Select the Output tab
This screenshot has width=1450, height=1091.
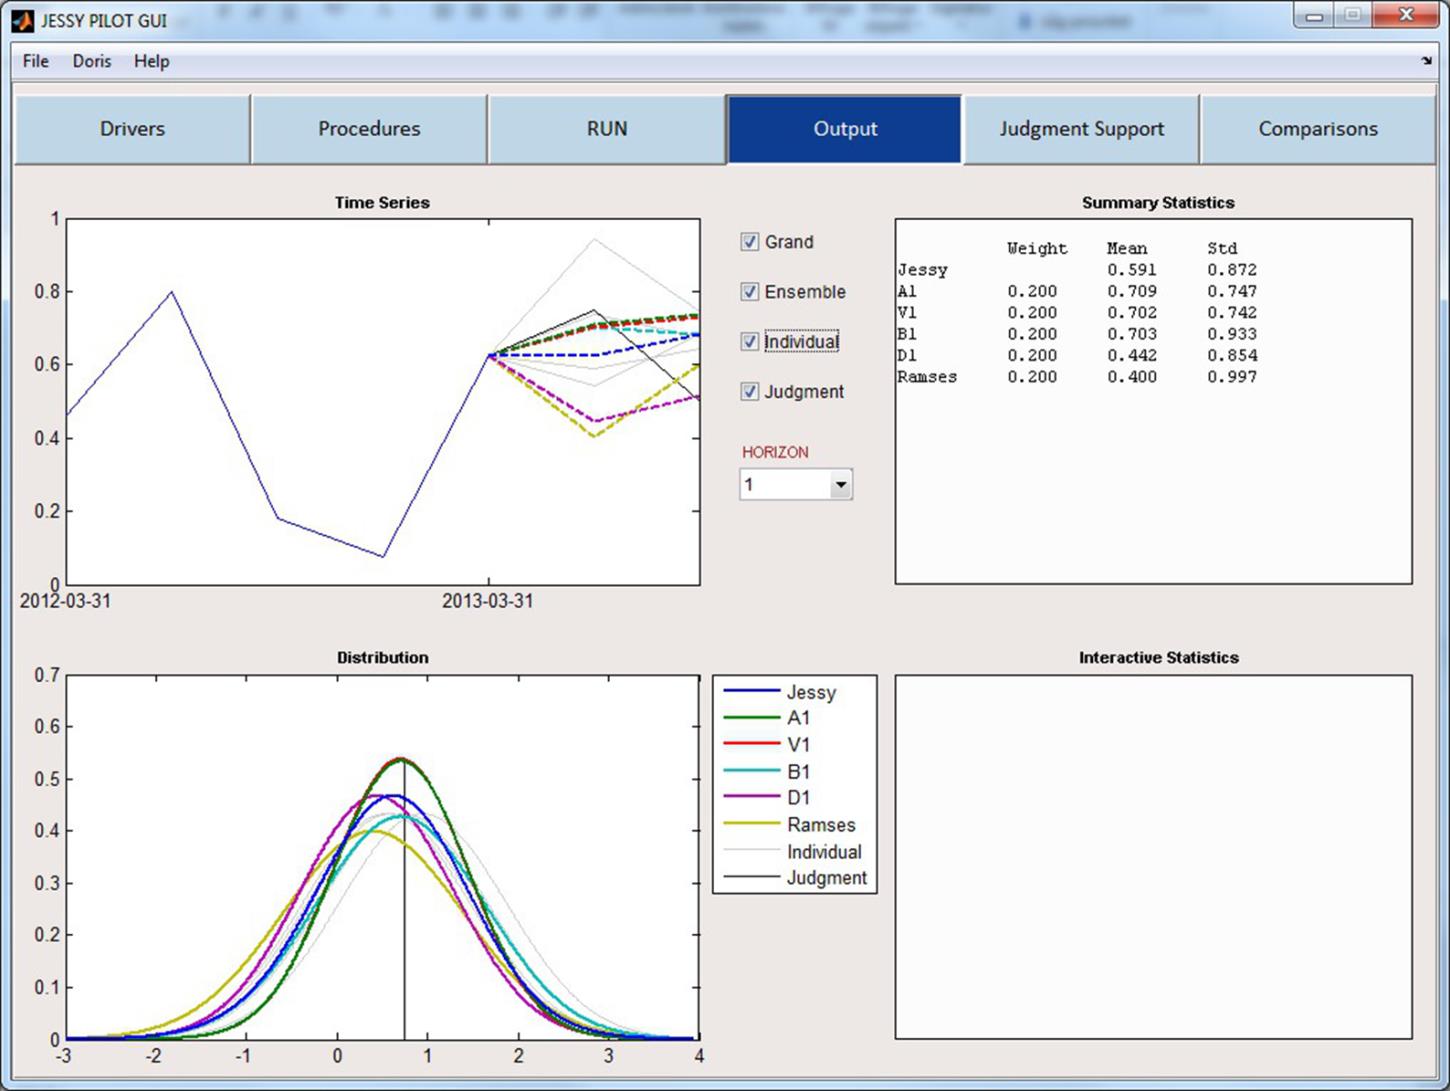[x=845, y=129]
